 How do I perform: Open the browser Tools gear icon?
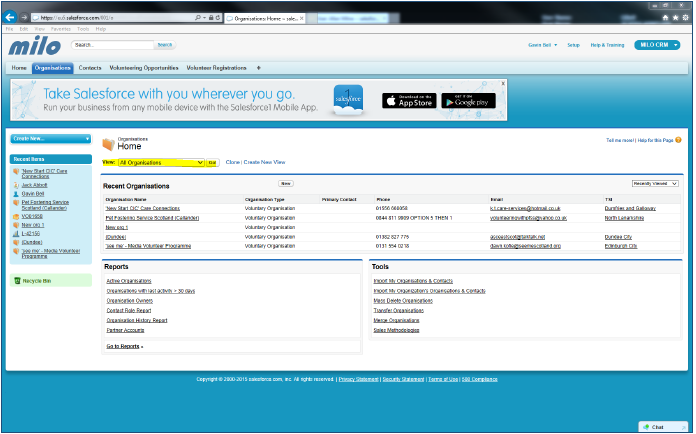pos(685,18)
